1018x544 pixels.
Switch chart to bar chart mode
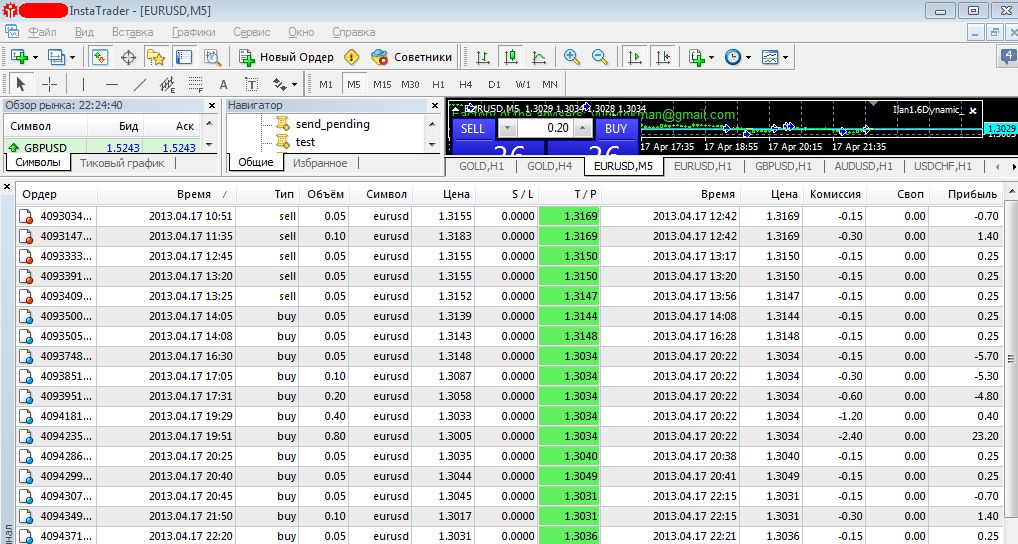[483, 57]
